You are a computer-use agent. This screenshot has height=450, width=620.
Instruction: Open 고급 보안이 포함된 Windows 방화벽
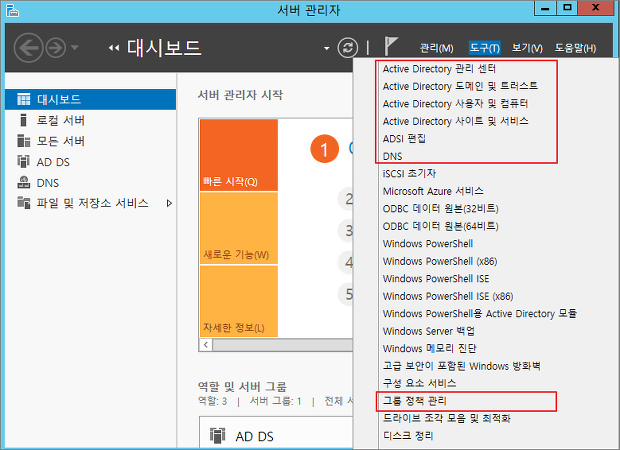pos(461,366)
